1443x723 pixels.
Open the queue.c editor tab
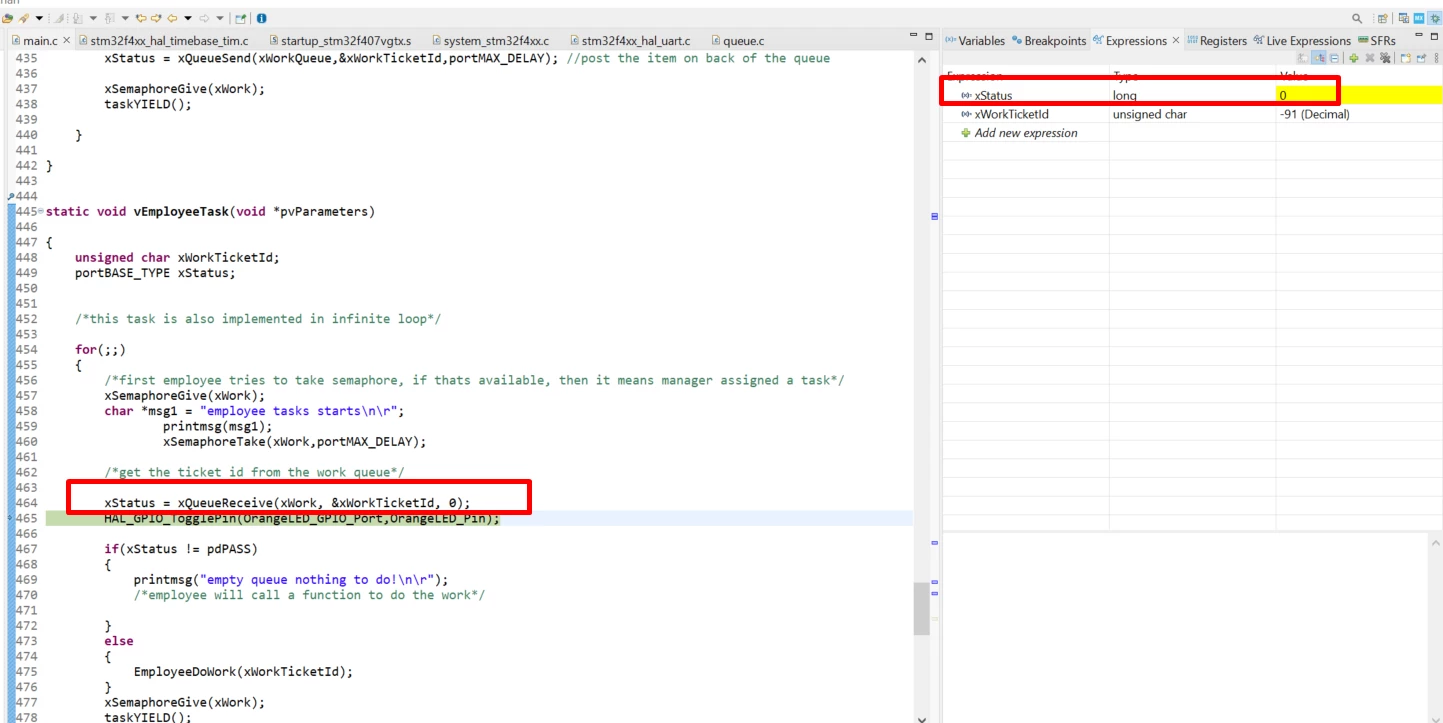tap(737, 41)
